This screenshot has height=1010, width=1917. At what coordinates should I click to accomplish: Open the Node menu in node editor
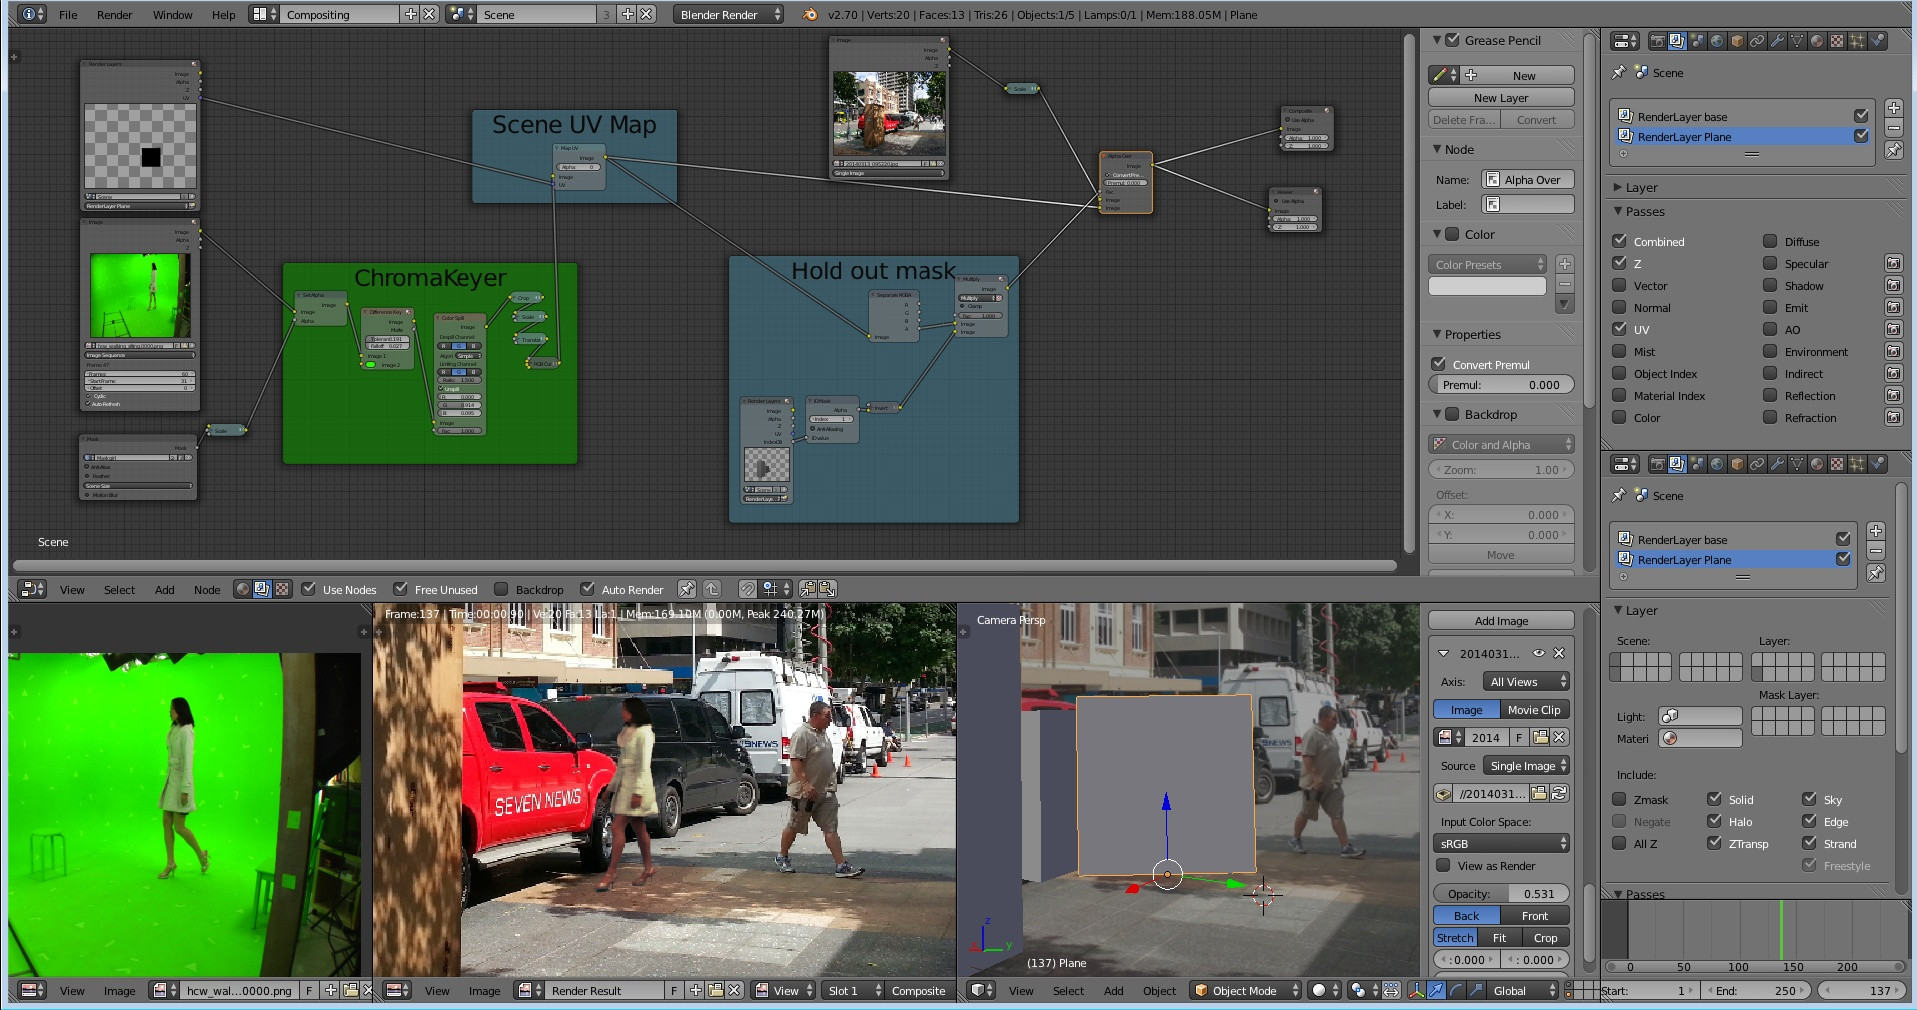click(207, 589)
